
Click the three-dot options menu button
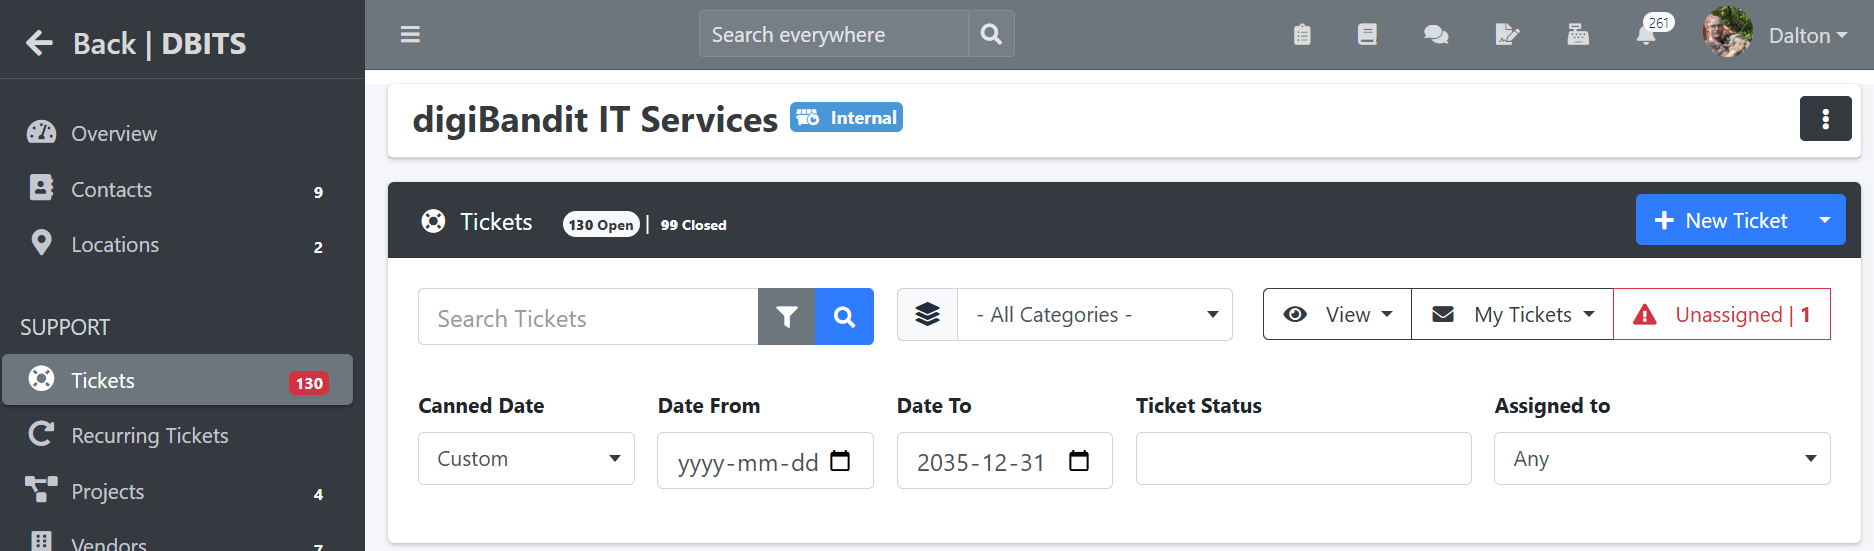1825,119
